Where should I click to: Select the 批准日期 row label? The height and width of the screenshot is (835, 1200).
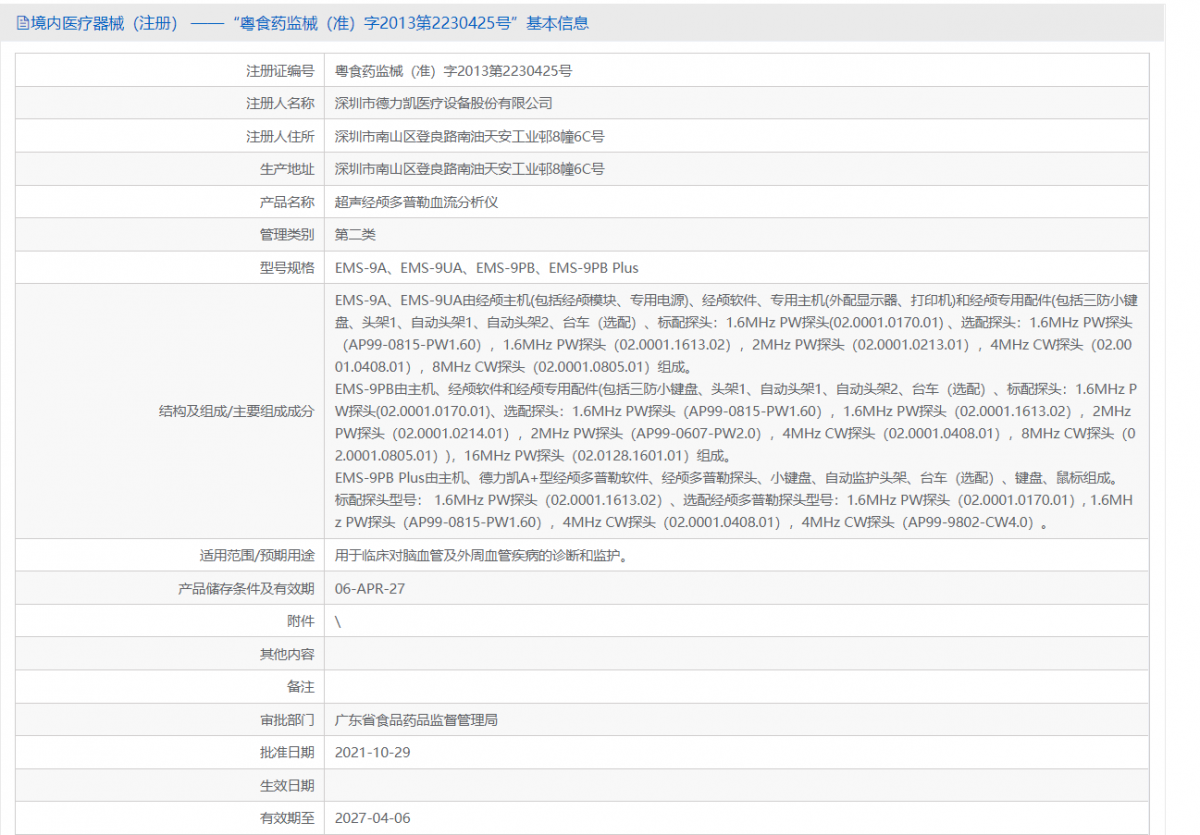(x=287, y=752)
